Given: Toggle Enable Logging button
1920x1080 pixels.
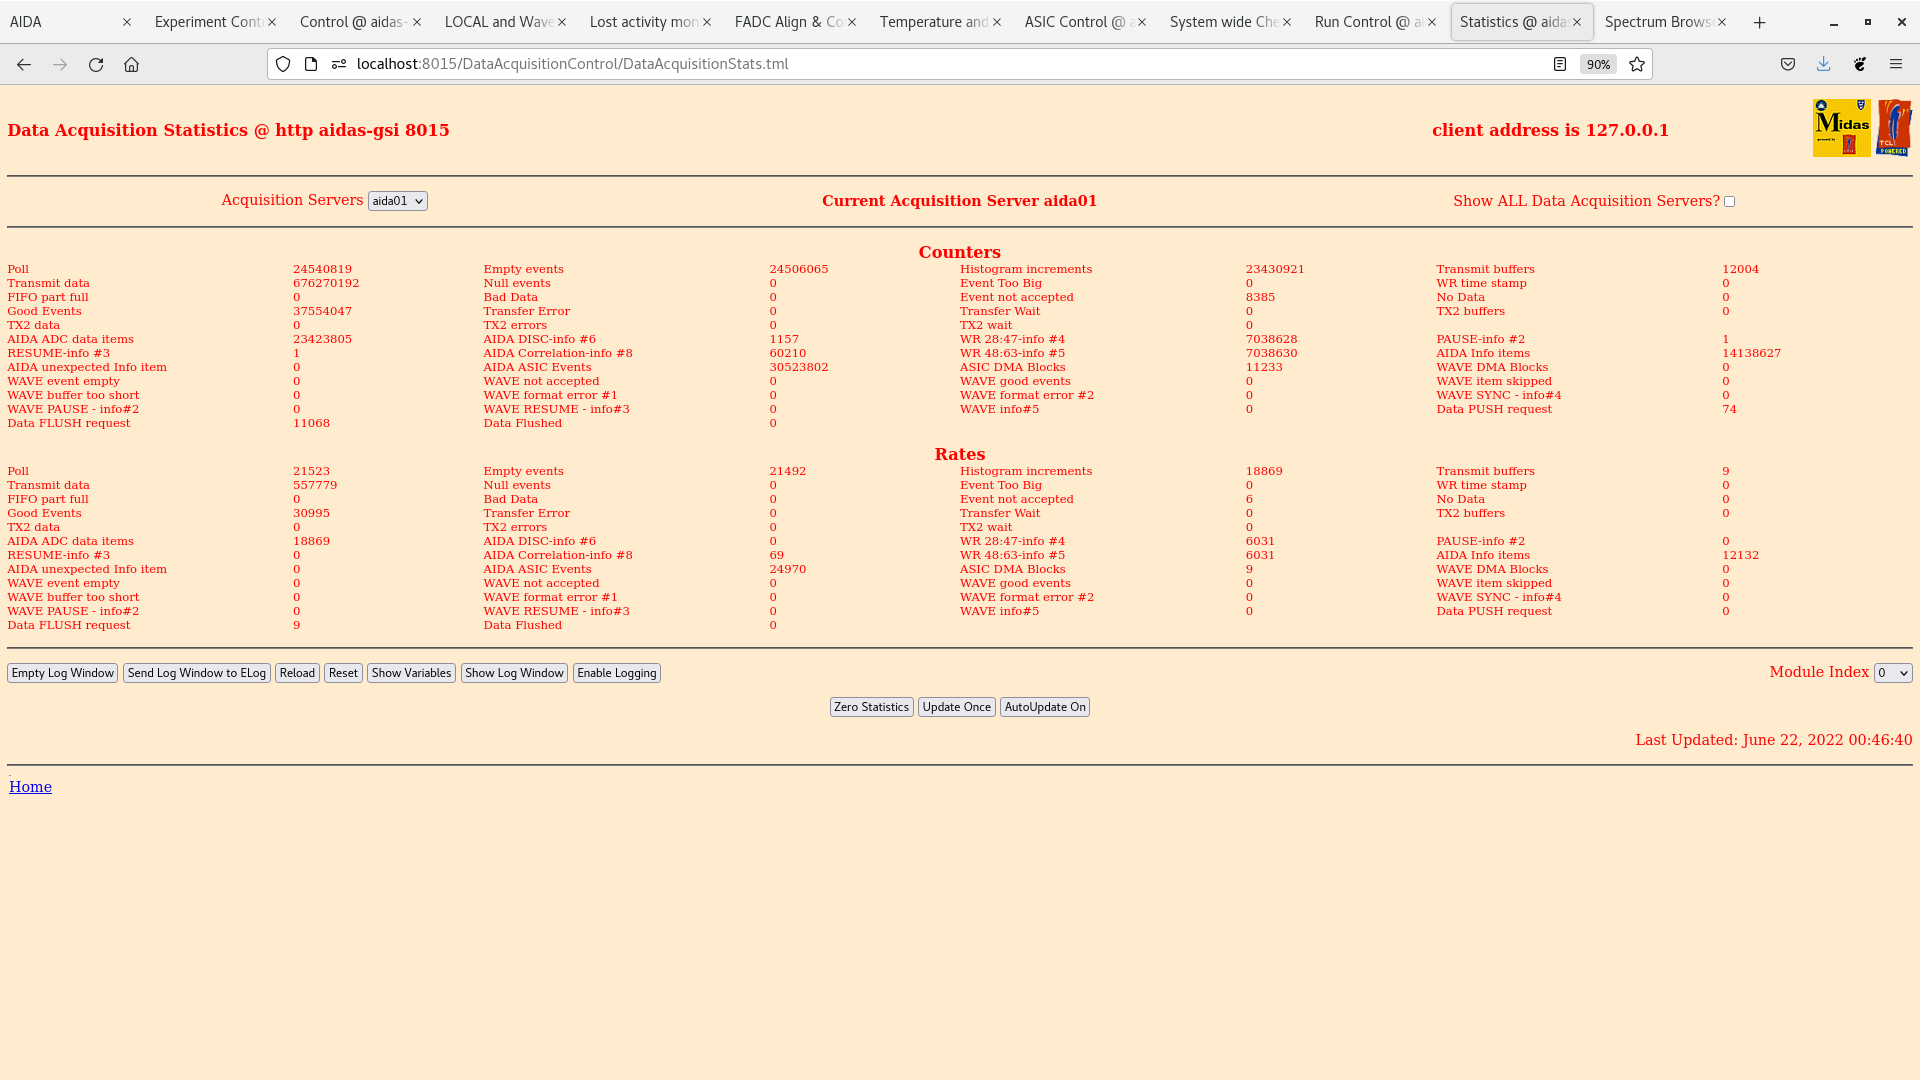Looking at the screenshot, I should [616, 673].
